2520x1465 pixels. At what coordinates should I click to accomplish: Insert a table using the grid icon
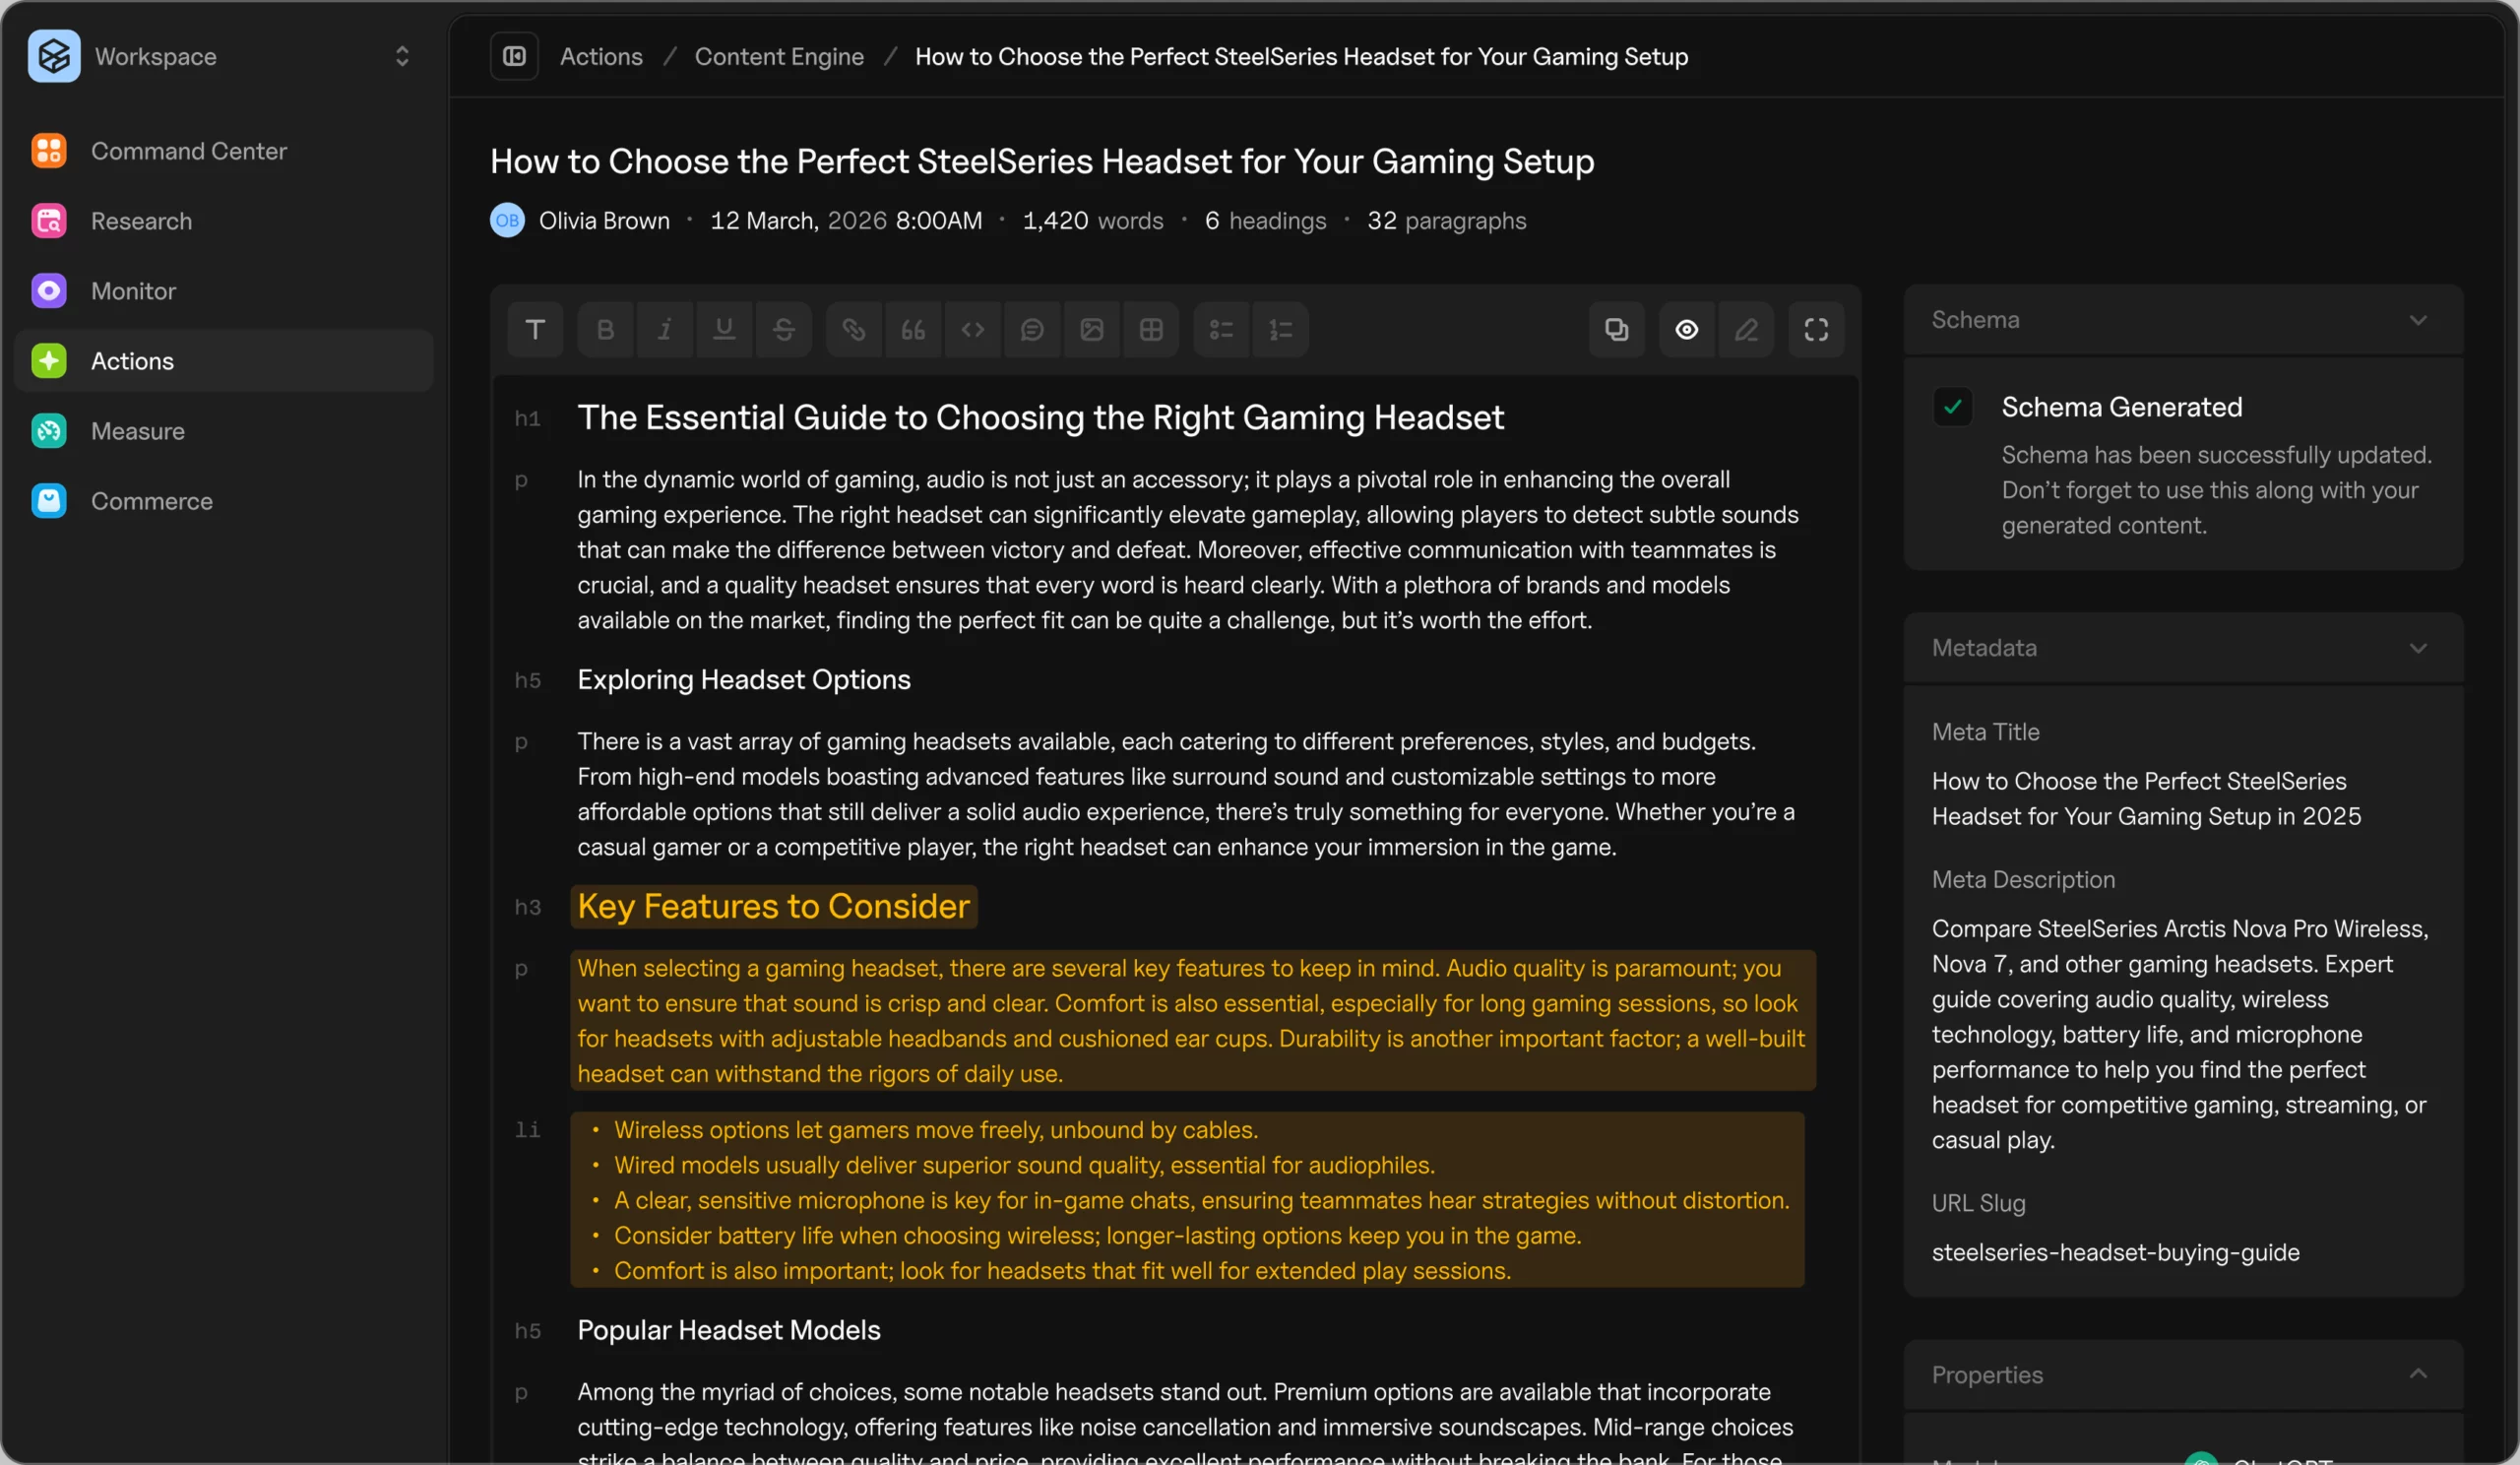[1151, 330]
